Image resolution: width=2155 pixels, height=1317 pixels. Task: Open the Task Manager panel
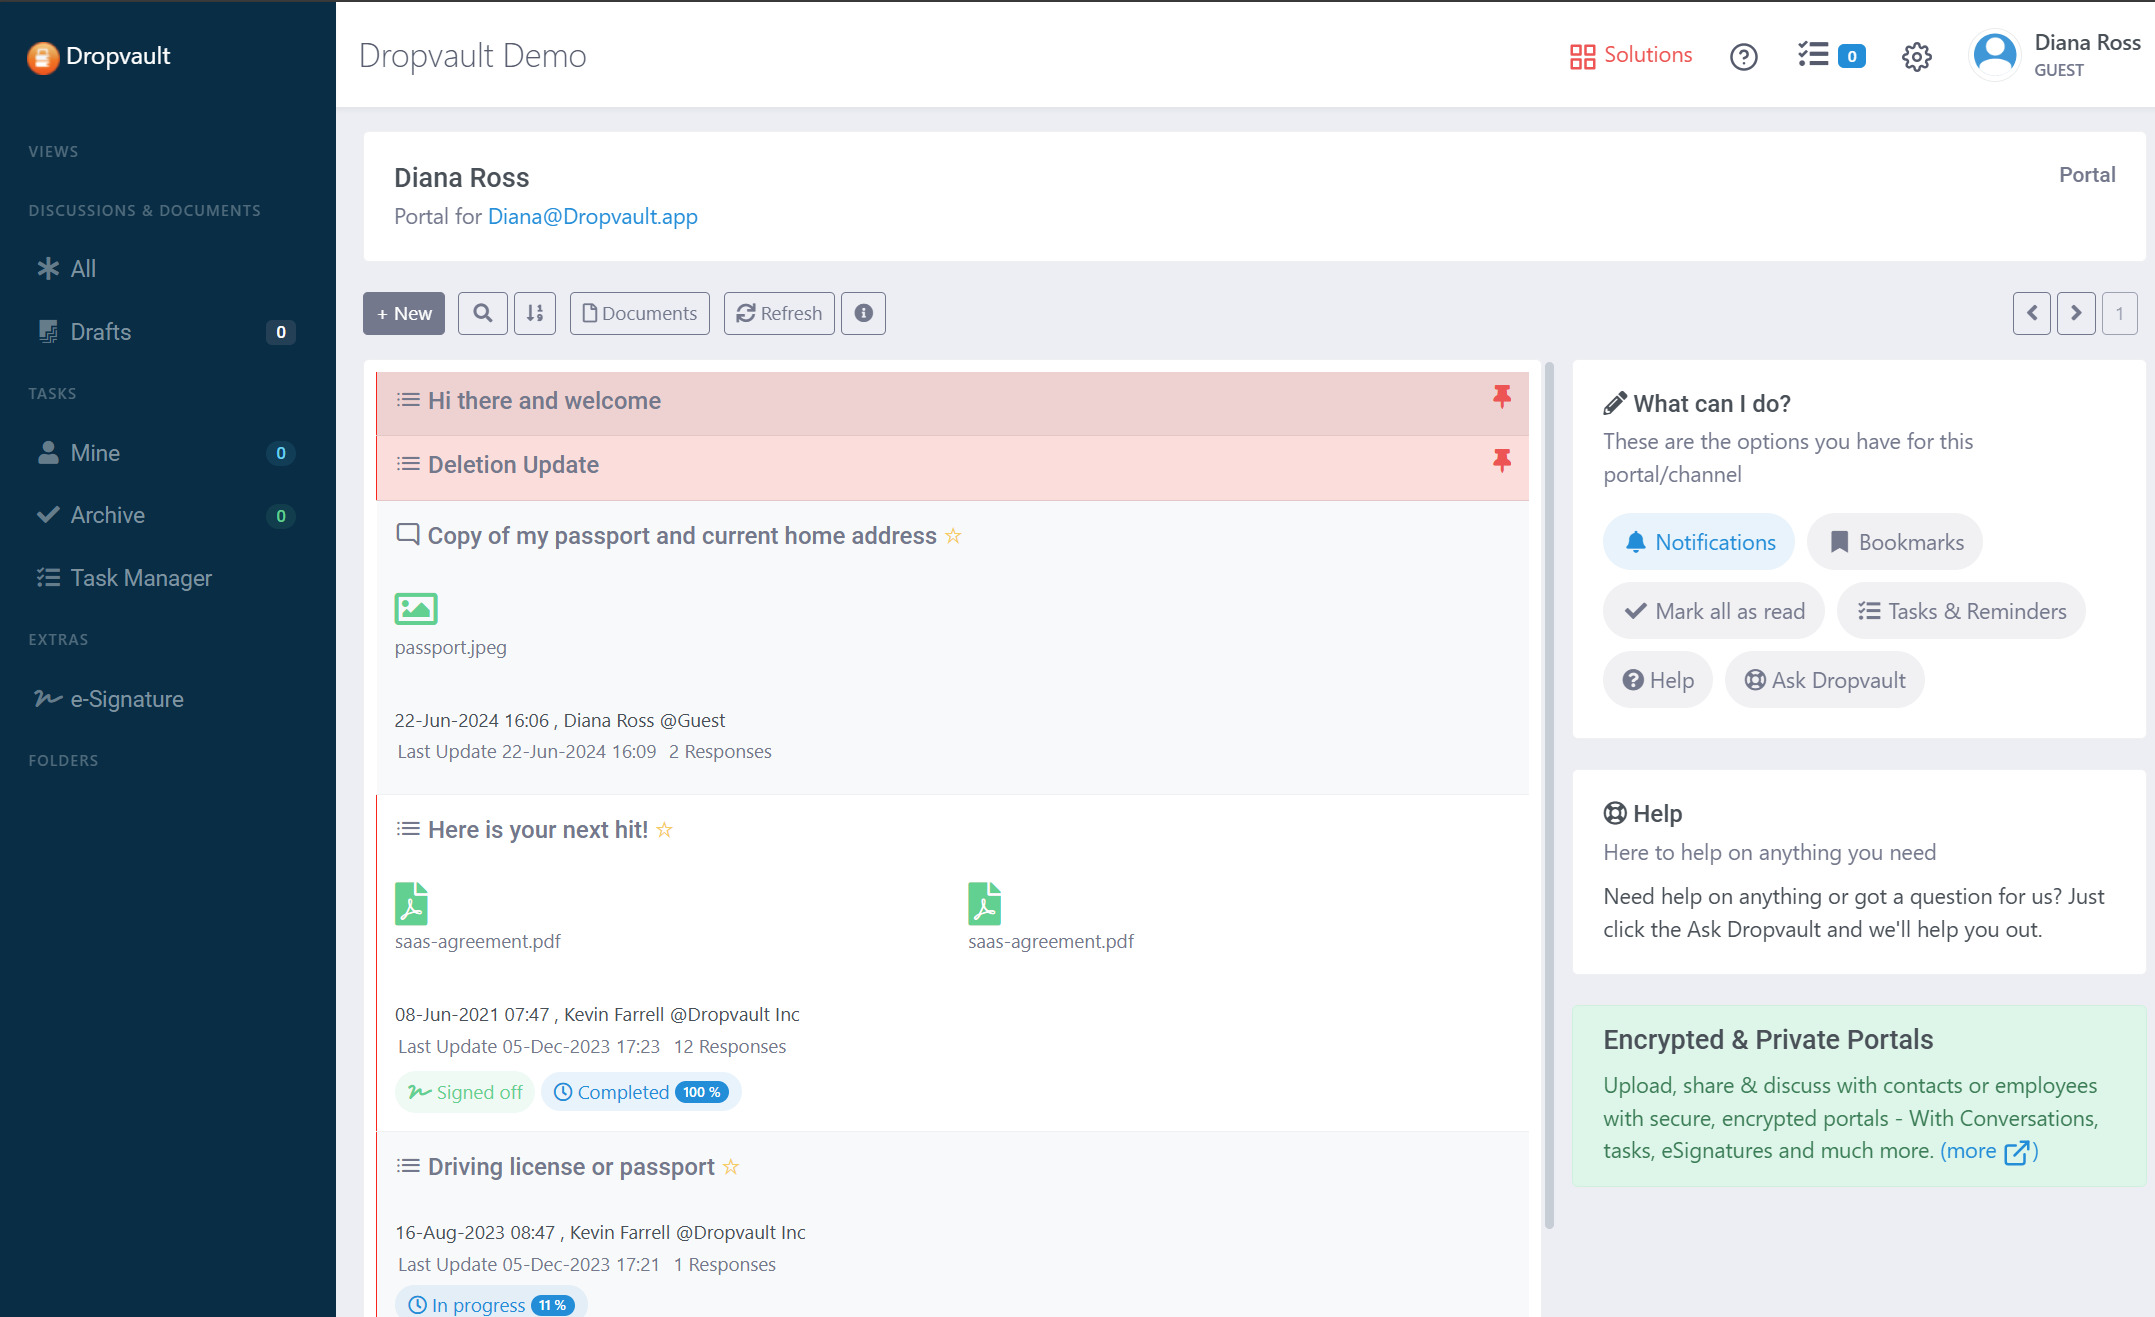[x=140, y=577]
